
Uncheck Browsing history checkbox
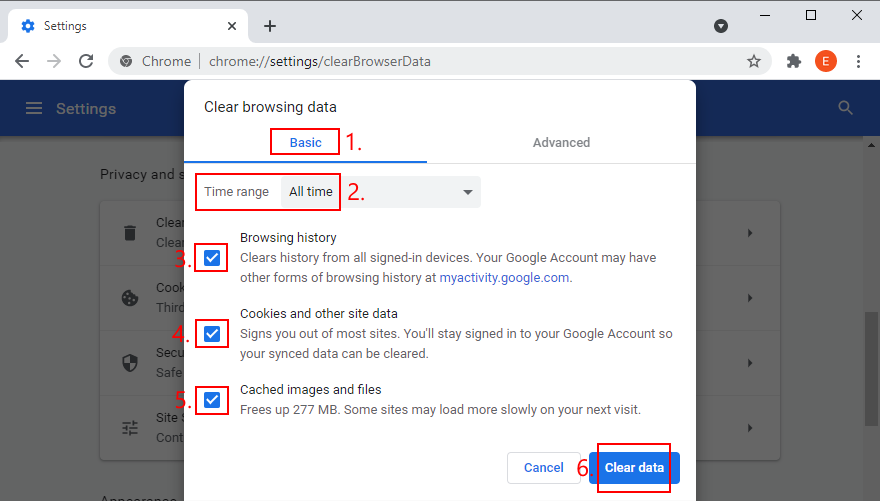coord(212,258)
